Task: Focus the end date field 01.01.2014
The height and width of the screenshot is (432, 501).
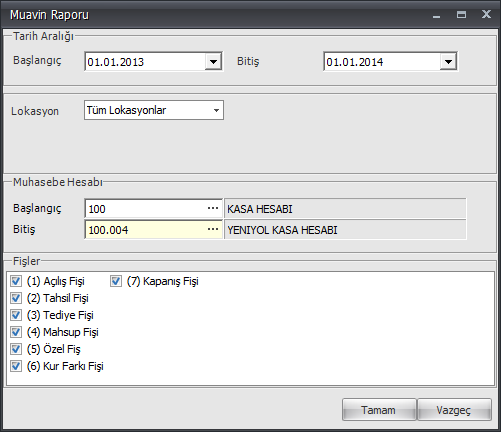Action: tap(382, 62)
